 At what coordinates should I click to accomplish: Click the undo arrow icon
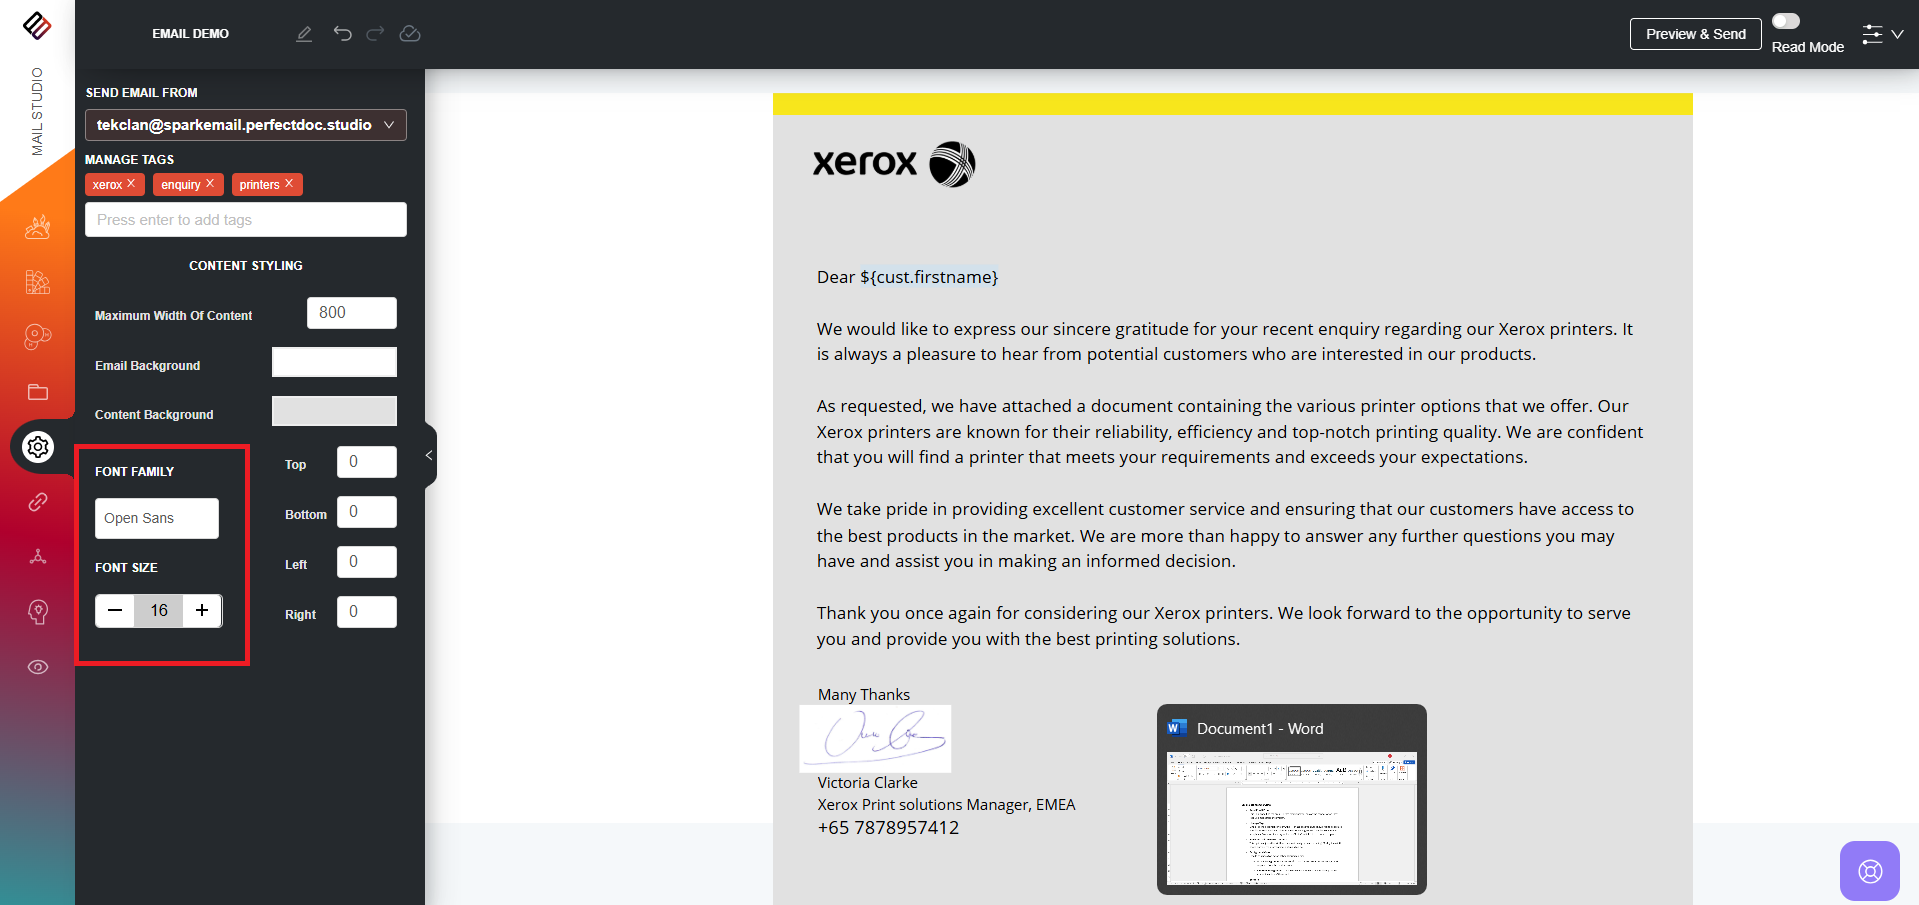point(343,34)
